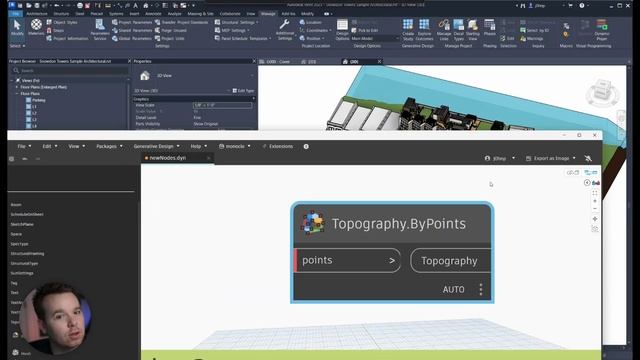This screenshot has height=360, width=640.
Task: Open Parameters Service in Revit ribbon
Action: coord(100,30)
